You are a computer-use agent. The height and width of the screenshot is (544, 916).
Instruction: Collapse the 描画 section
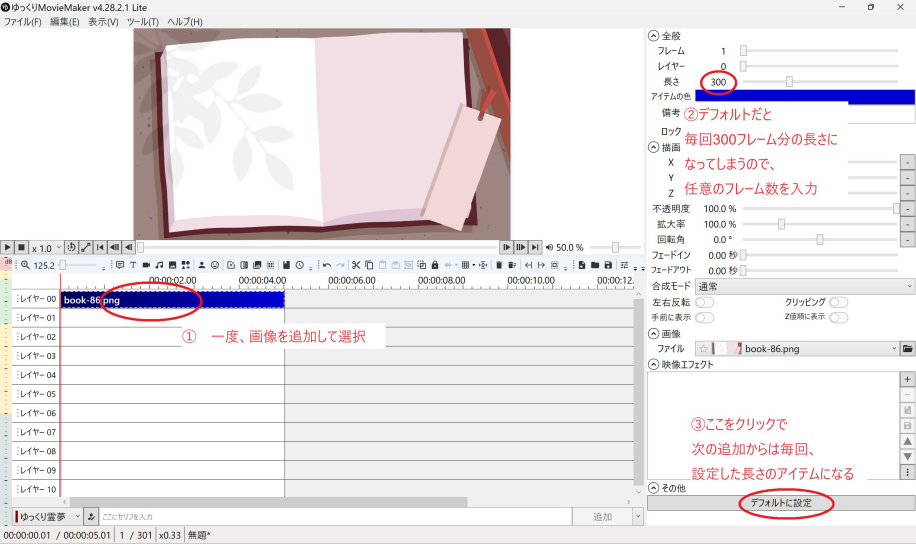tap(654, 147)
